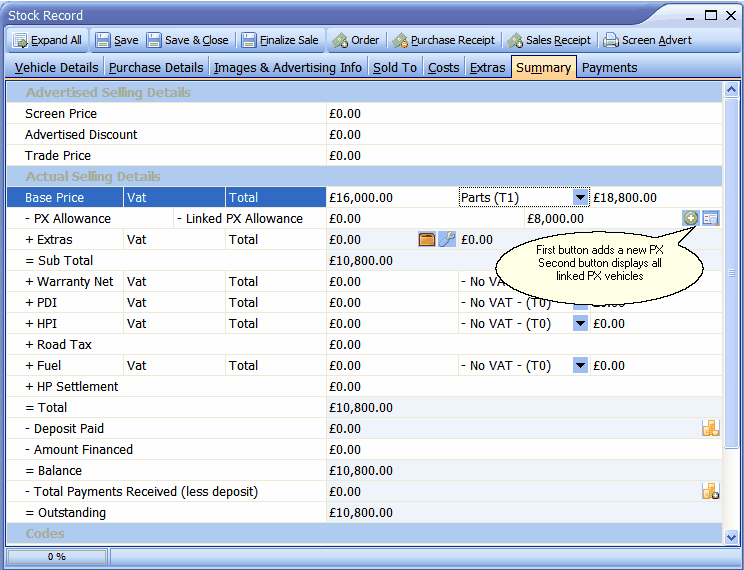Click the Amount Financed value field
This screenshot has height=570, width=744.
pos(524,449)
